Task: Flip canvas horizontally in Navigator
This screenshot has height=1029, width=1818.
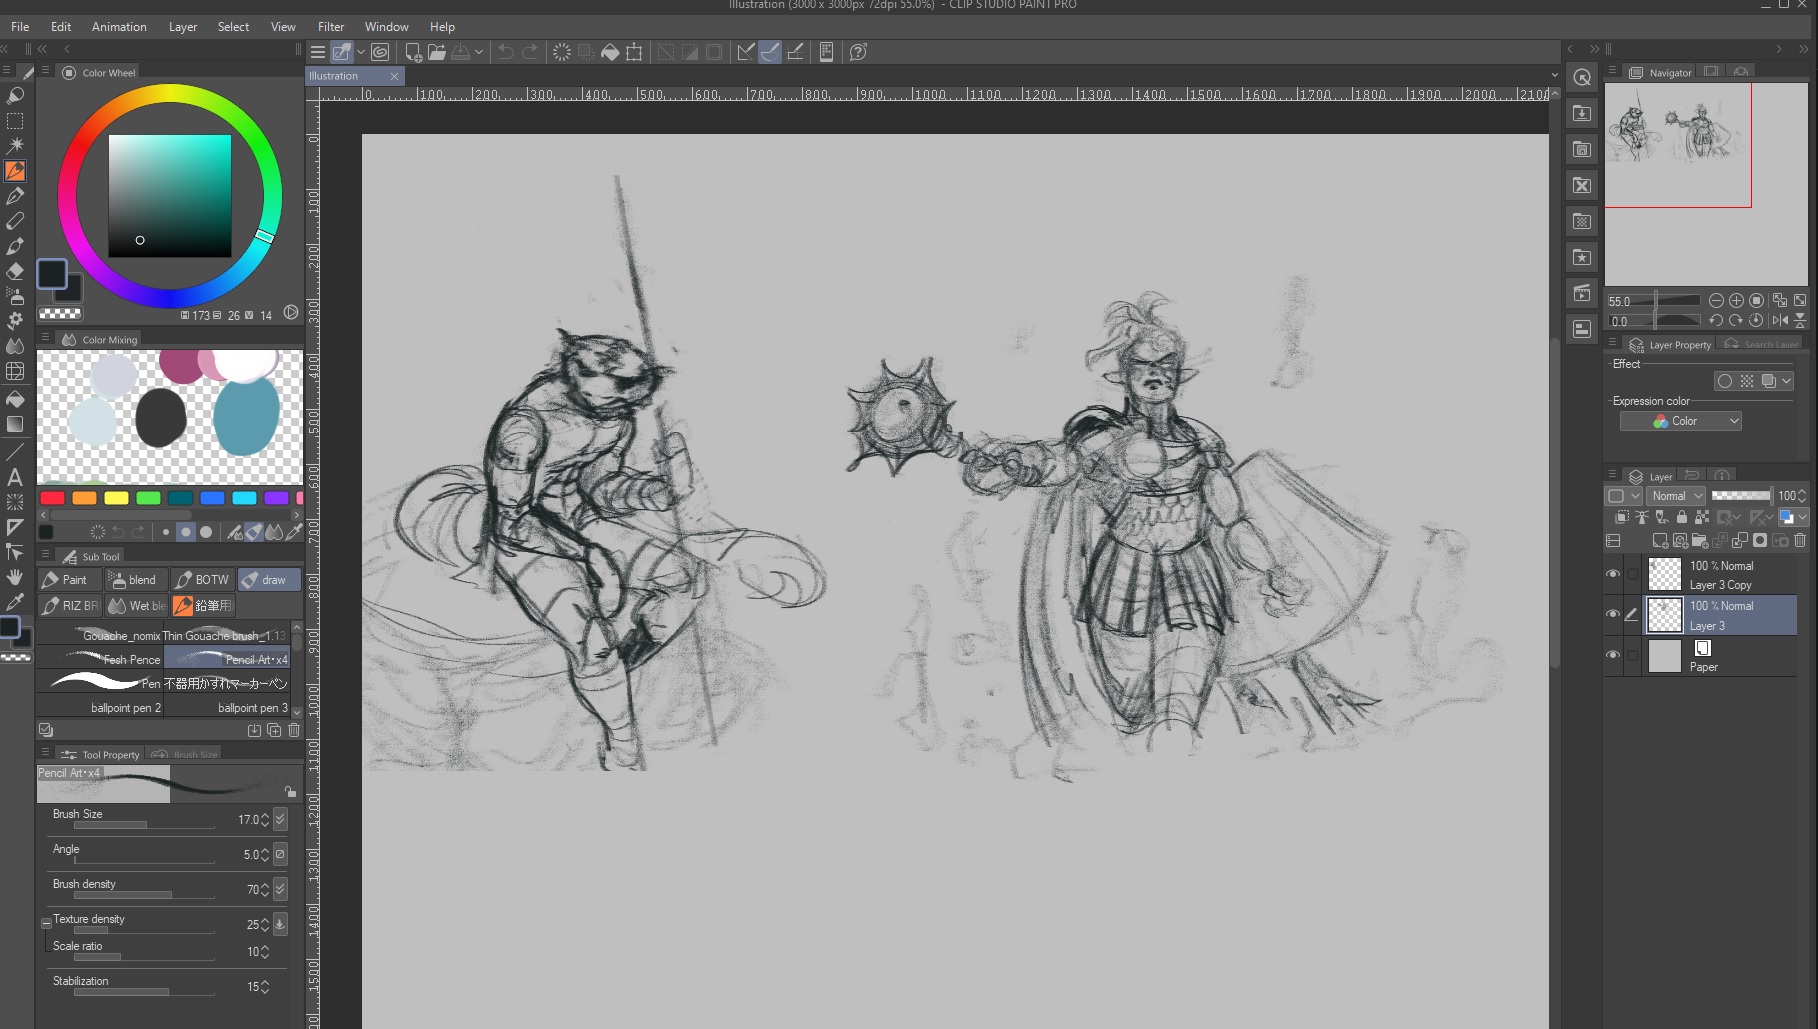Action: pyautogui.click(x=1780, y=321)
